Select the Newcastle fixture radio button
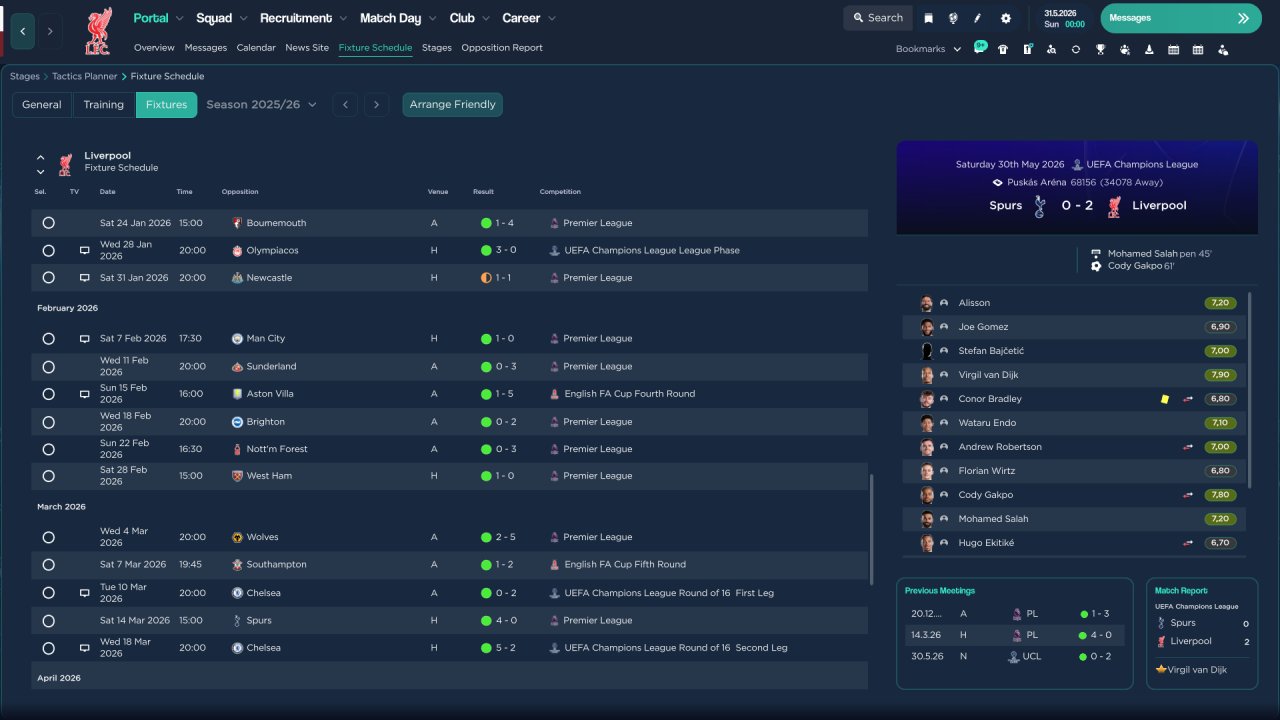Viewport: 1280px width, 720px height. pyautogui.click(x=48, y=278)
